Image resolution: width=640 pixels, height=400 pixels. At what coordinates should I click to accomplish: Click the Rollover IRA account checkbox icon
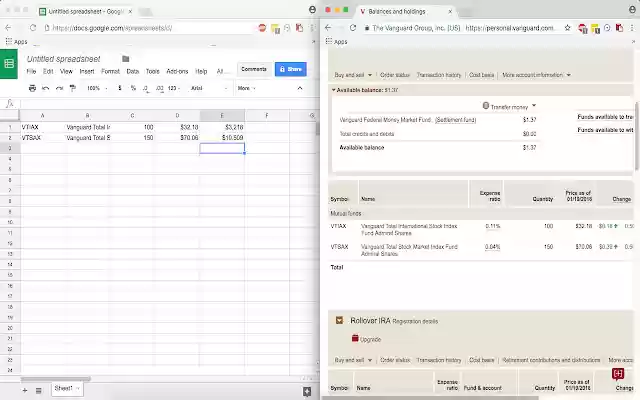(339, 320)
